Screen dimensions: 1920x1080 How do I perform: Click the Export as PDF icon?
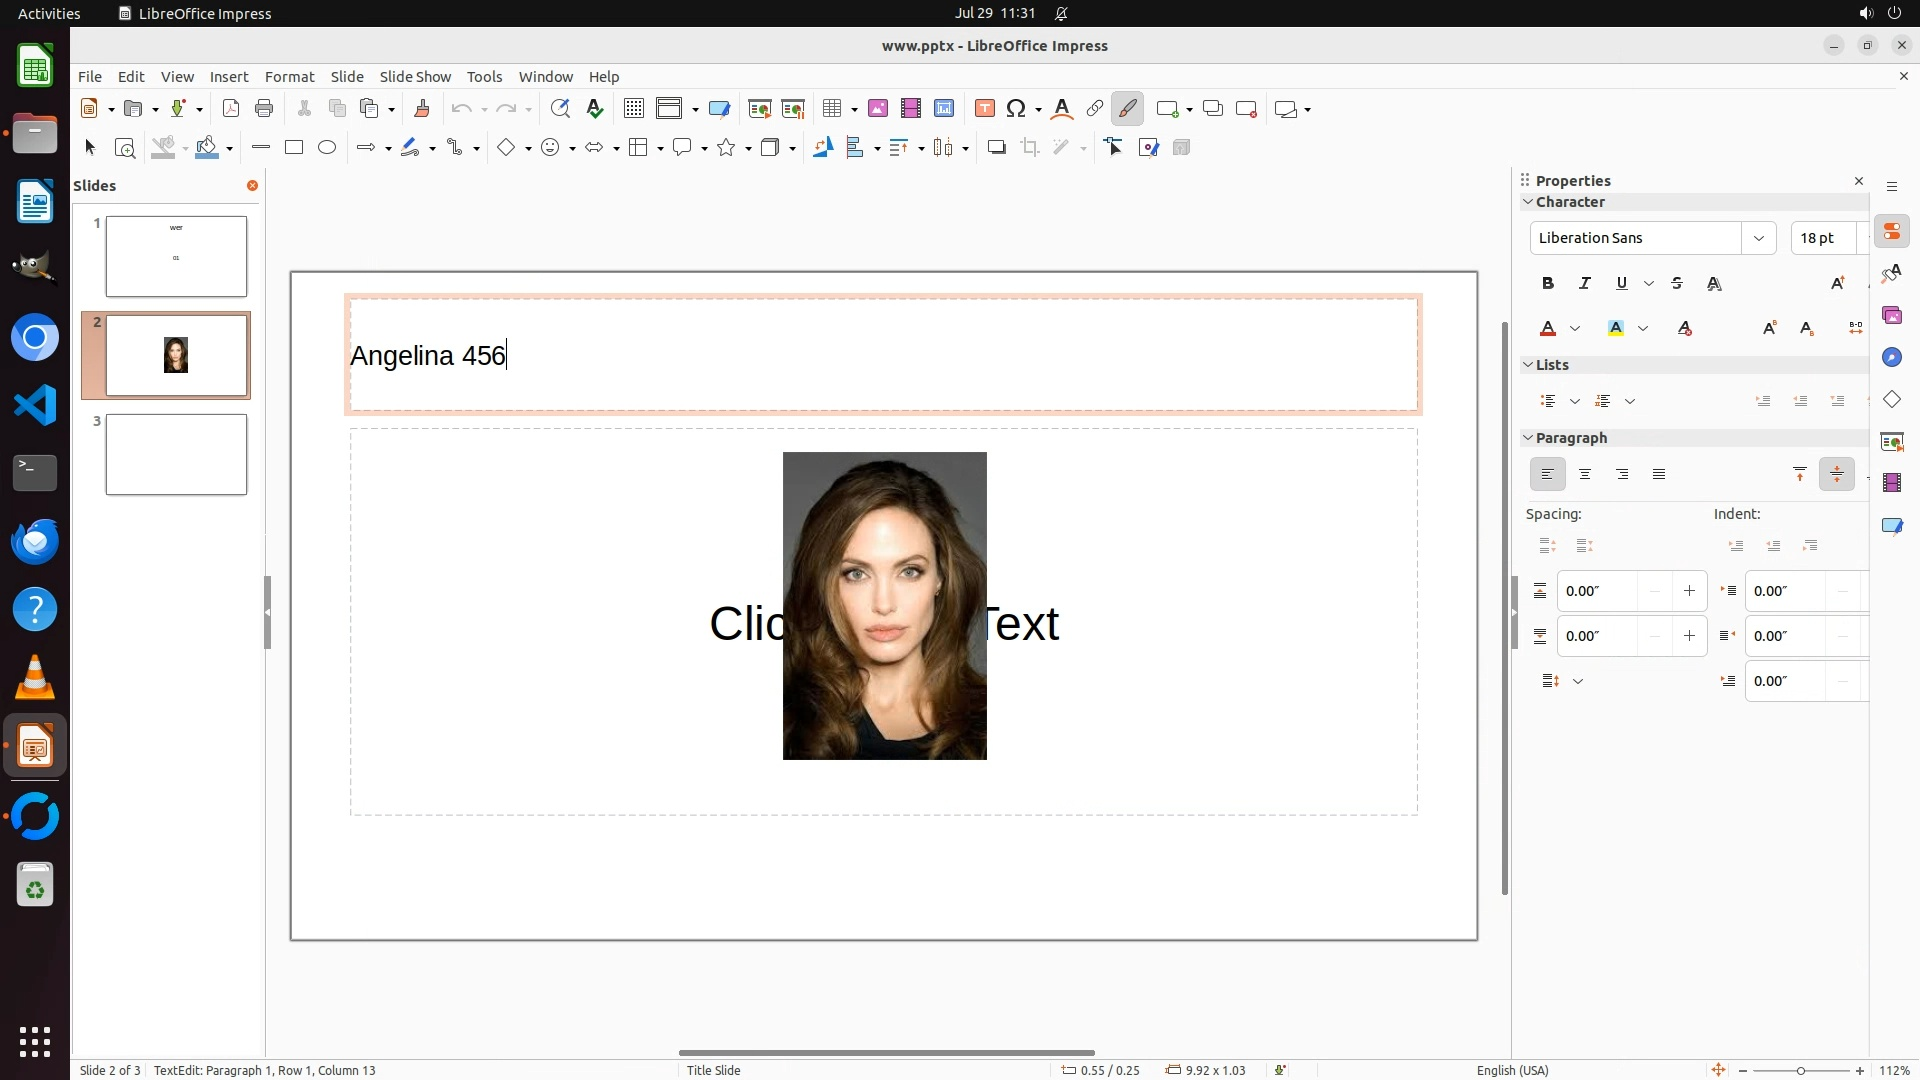coord(231,109)
